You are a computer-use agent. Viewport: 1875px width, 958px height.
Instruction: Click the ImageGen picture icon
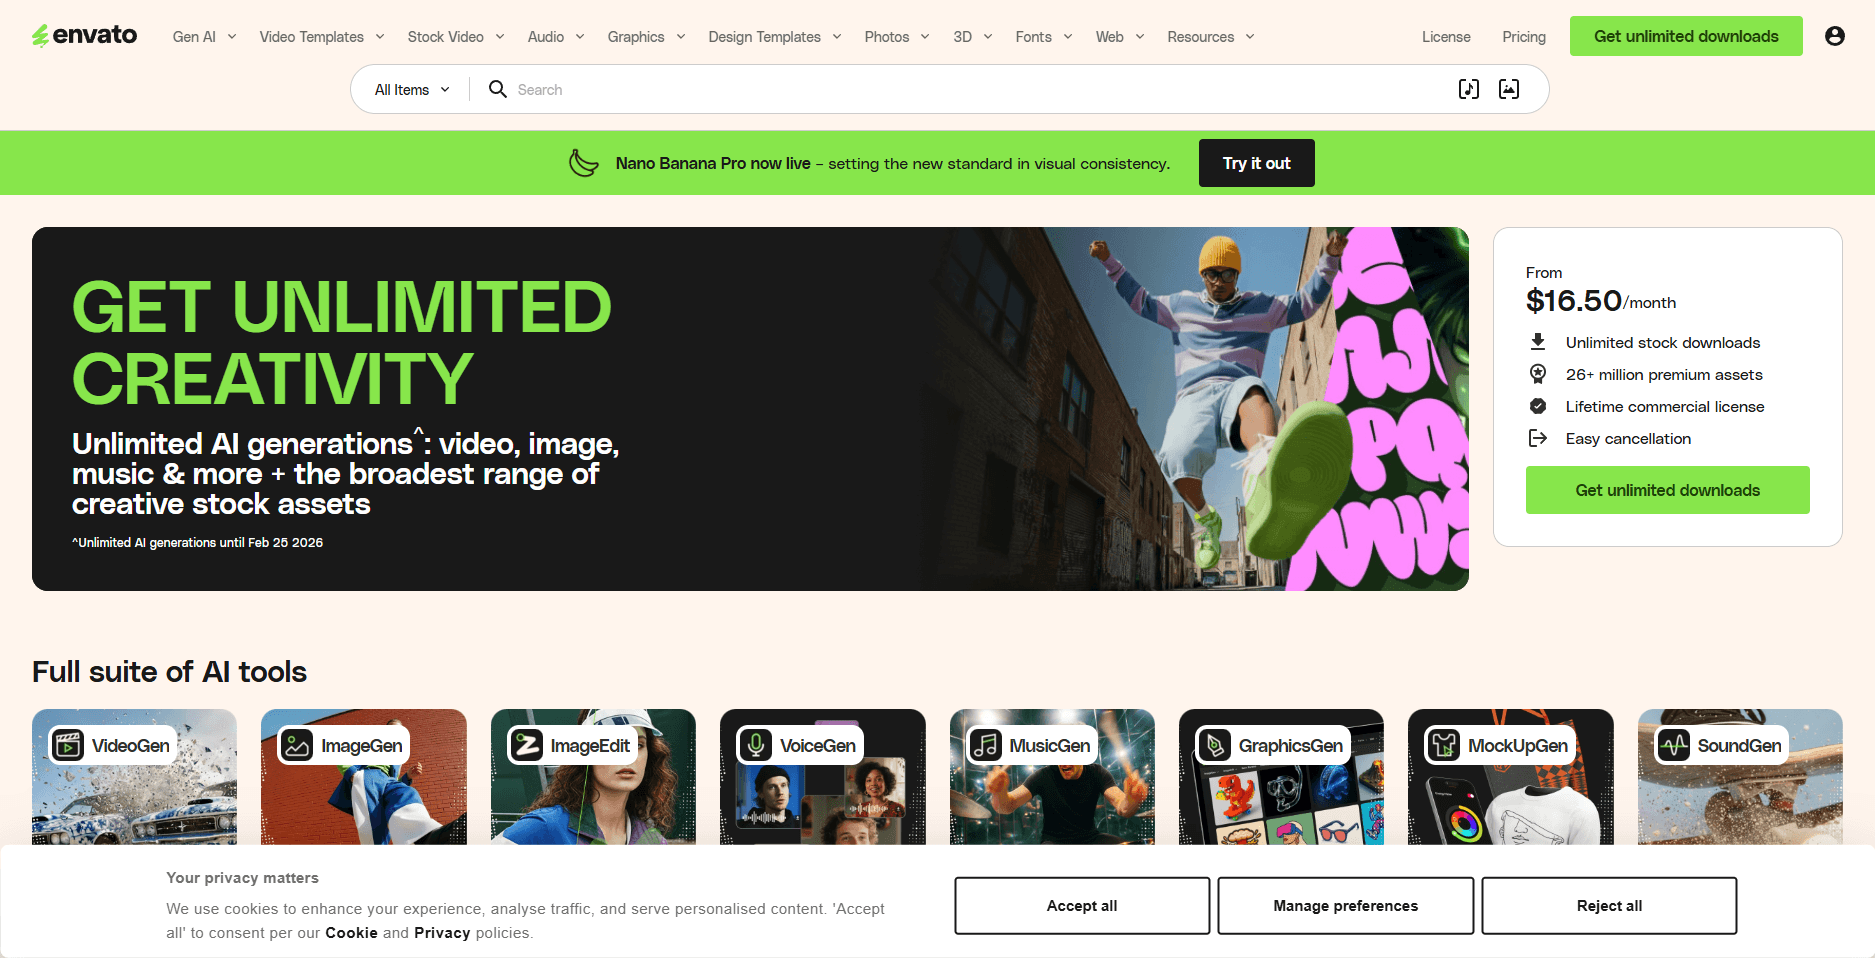297,745
